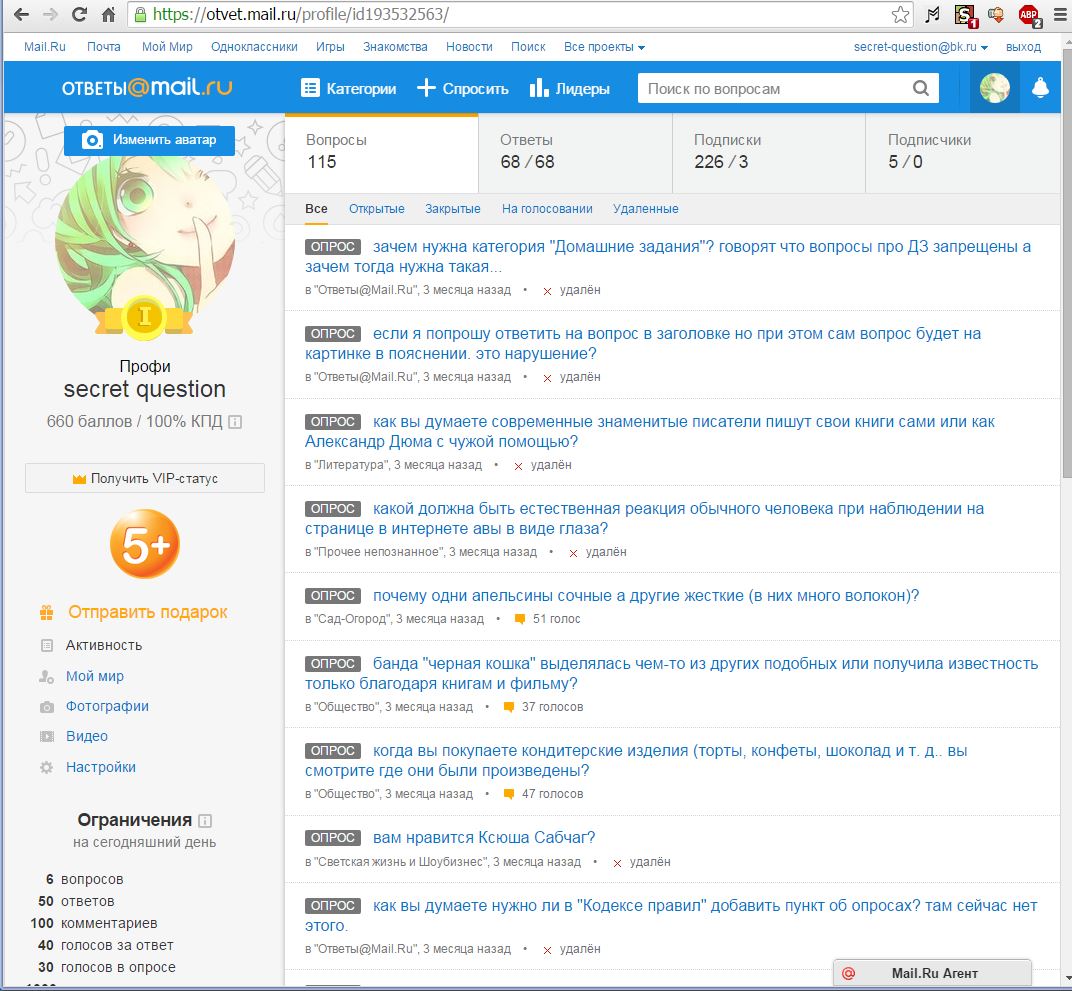Screen dimensions: 1072x991
Task: Filter questions by Закрытые
Action: coord(452,209)
